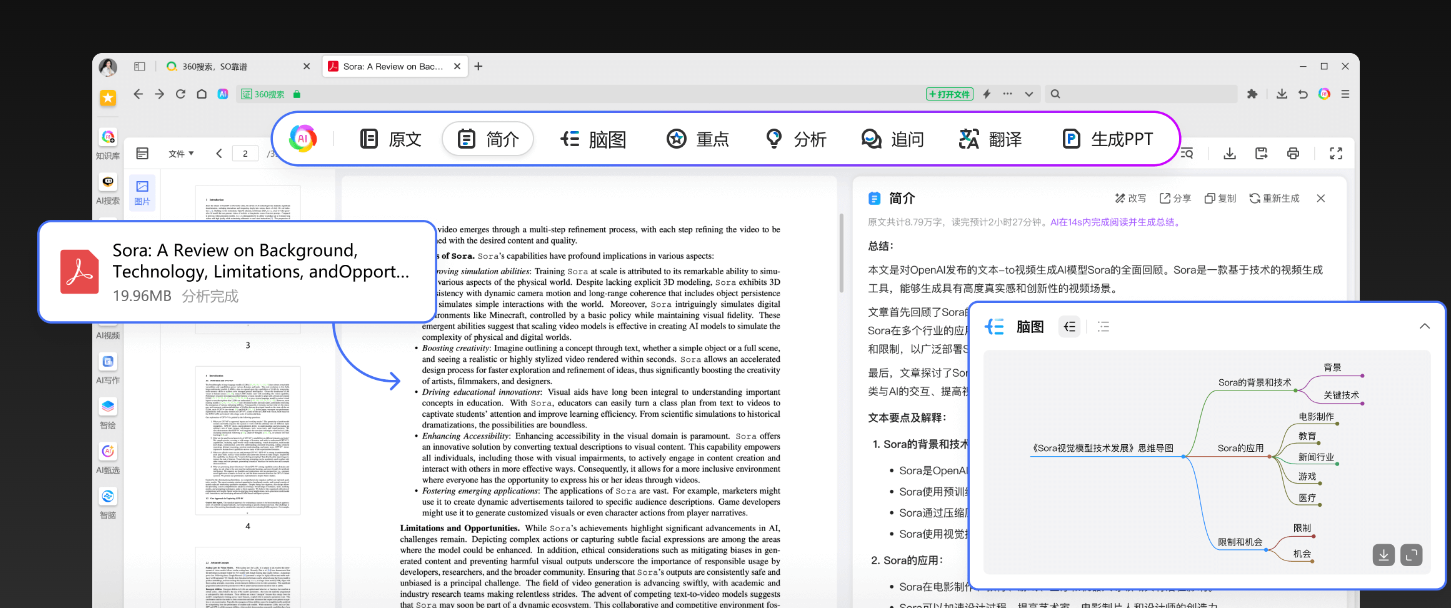Close the Sora PDF tab
The height and width of the screenshot is (608, 1451).
tap(458, 67)
